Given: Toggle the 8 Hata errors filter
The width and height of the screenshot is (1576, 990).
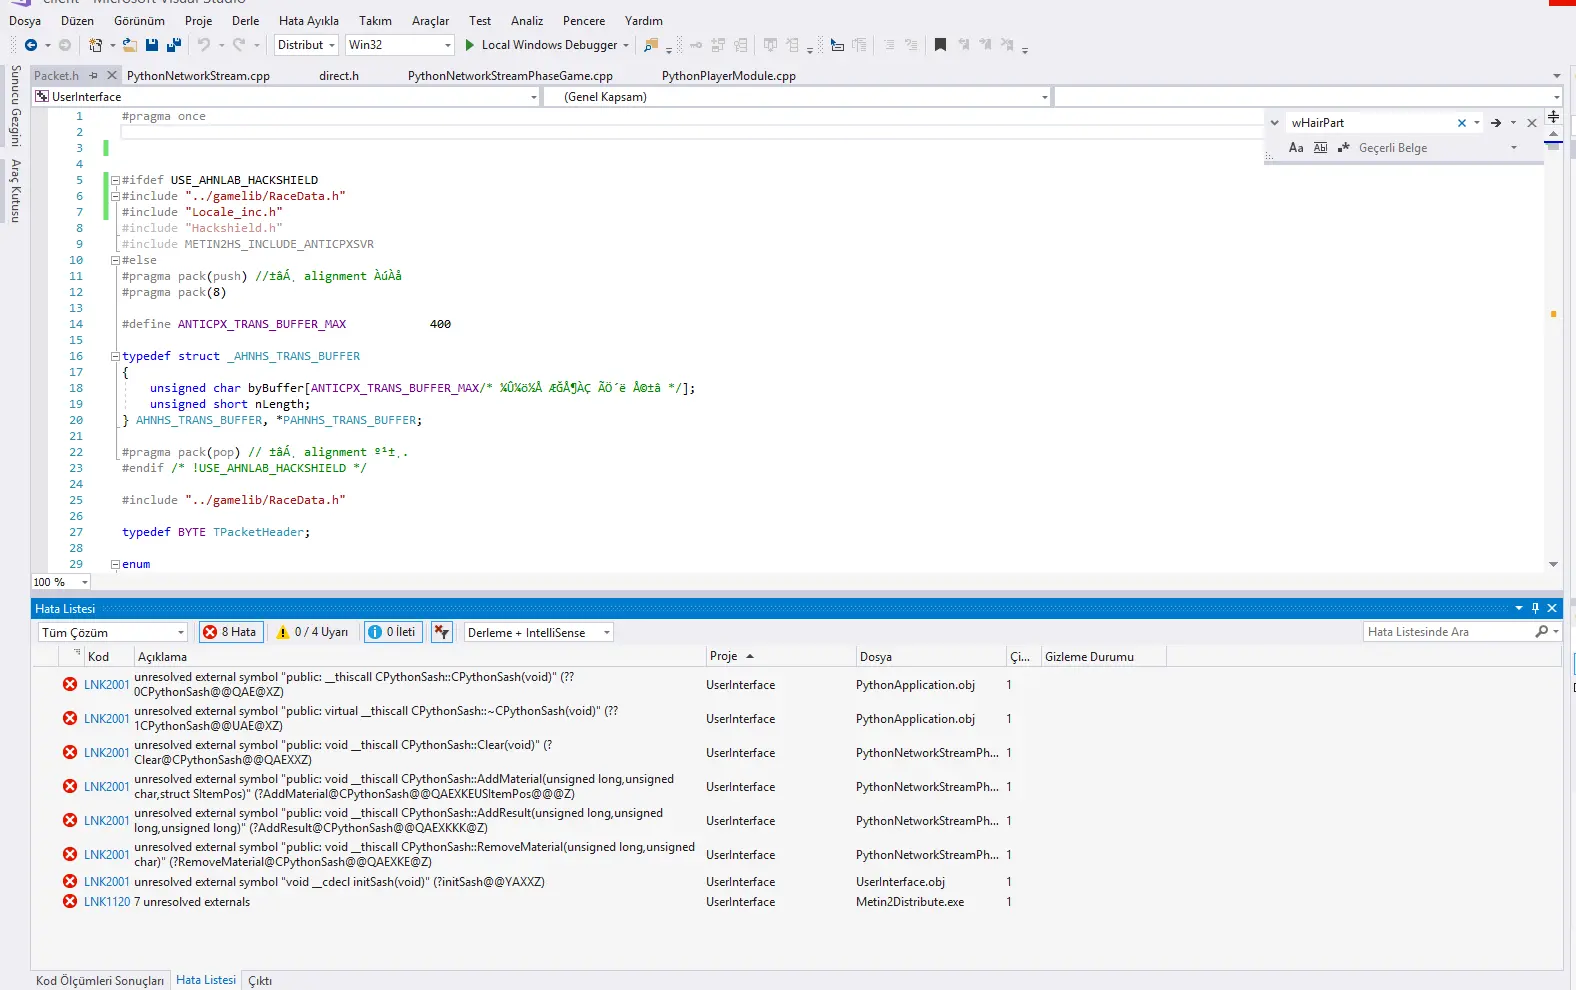Looking at the screenshot, I should [x=231, y=632].
